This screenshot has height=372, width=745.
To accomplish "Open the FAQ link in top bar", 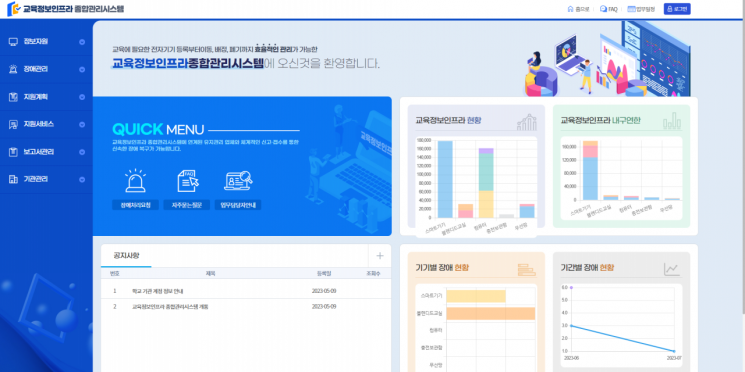I will (609, 9).
